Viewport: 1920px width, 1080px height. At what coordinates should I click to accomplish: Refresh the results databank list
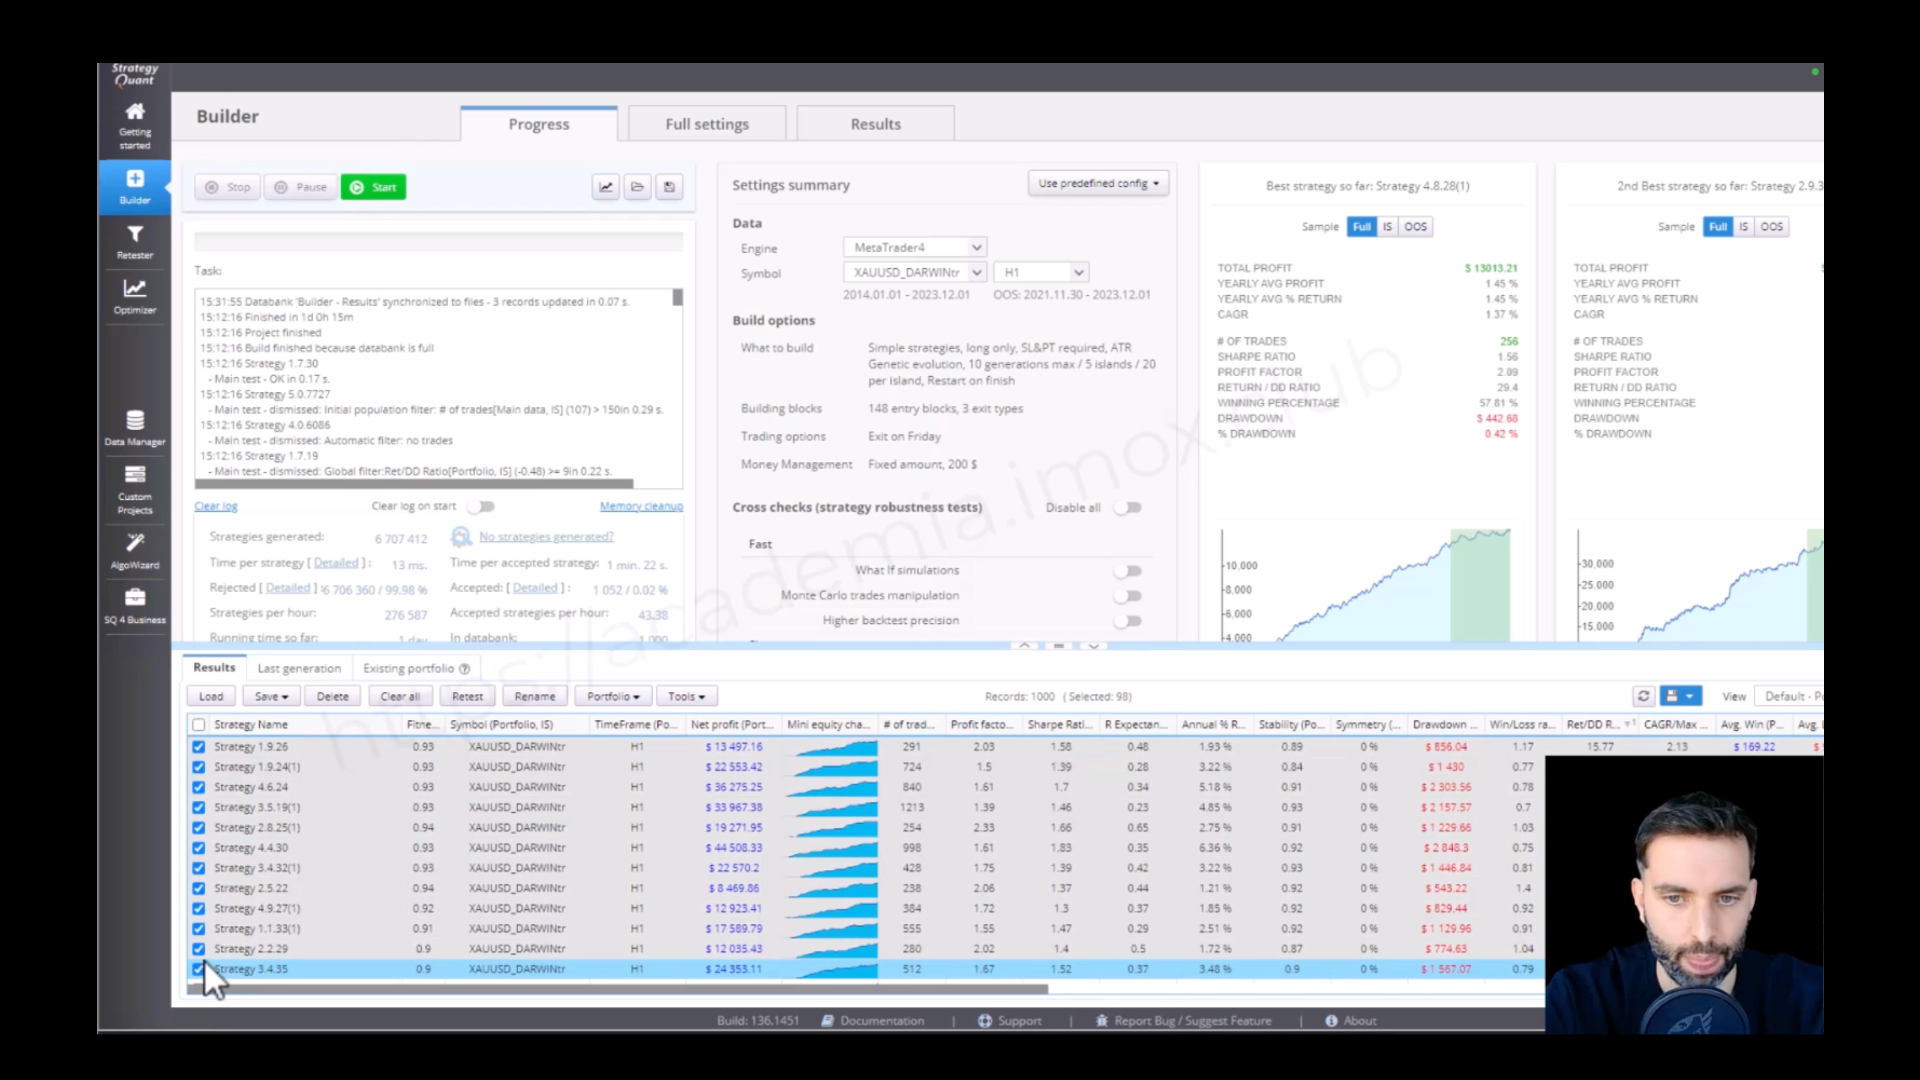(1643, 696)
